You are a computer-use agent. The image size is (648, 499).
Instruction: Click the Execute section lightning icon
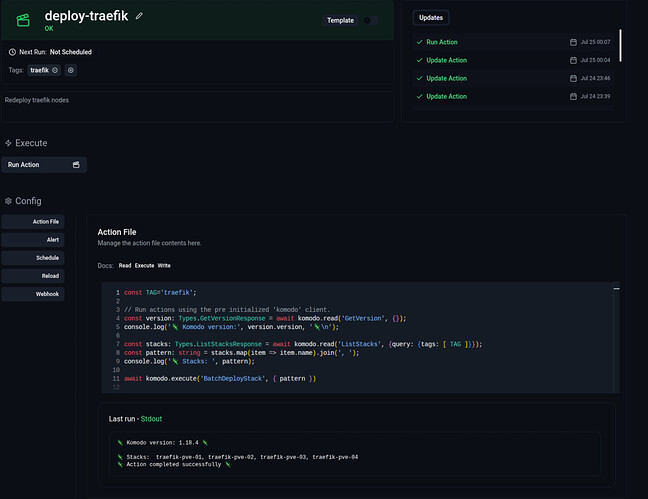point(9,143)
